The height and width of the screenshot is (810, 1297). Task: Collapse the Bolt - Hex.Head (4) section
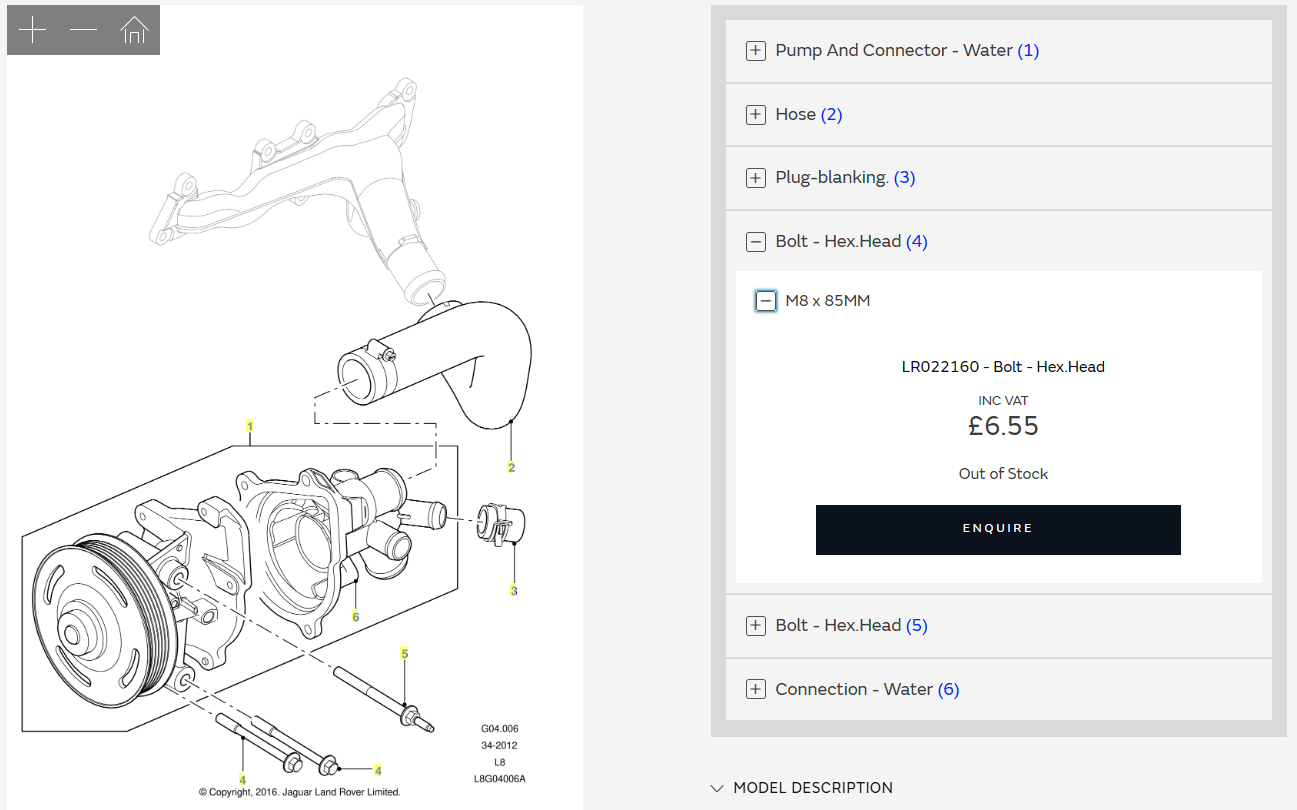click(756, 242)
